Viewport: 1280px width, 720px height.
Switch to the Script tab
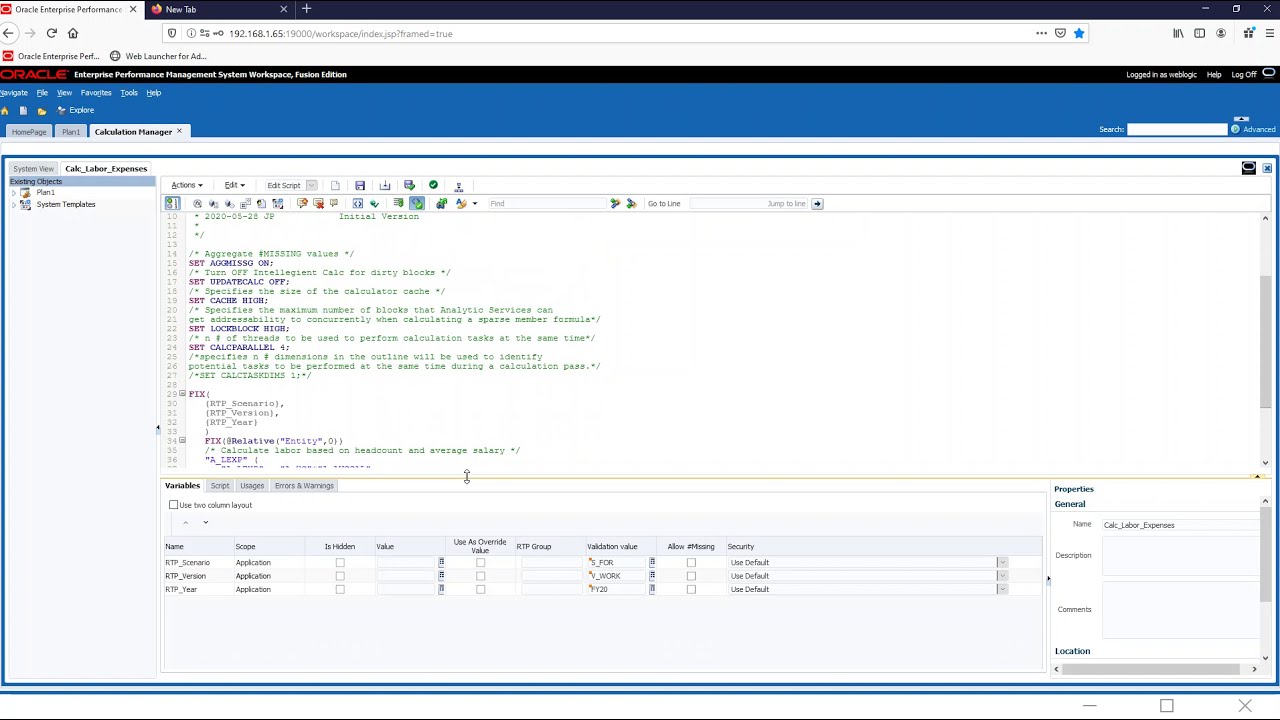220,486
